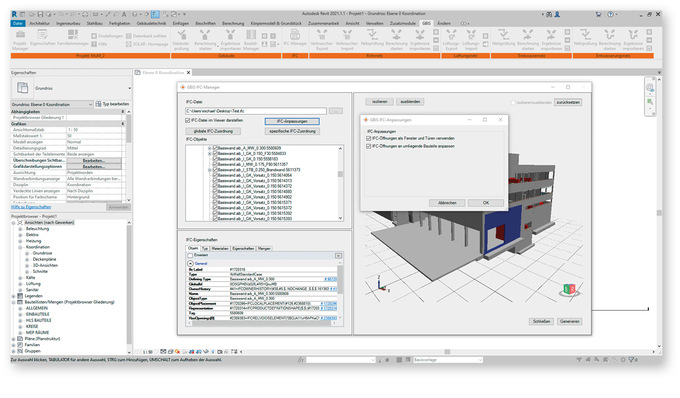680x398 pixels.
Task: Uncheck 'IFC-Öffnungen als Fenster und Türen verwenden'
Action: (369, 138)
